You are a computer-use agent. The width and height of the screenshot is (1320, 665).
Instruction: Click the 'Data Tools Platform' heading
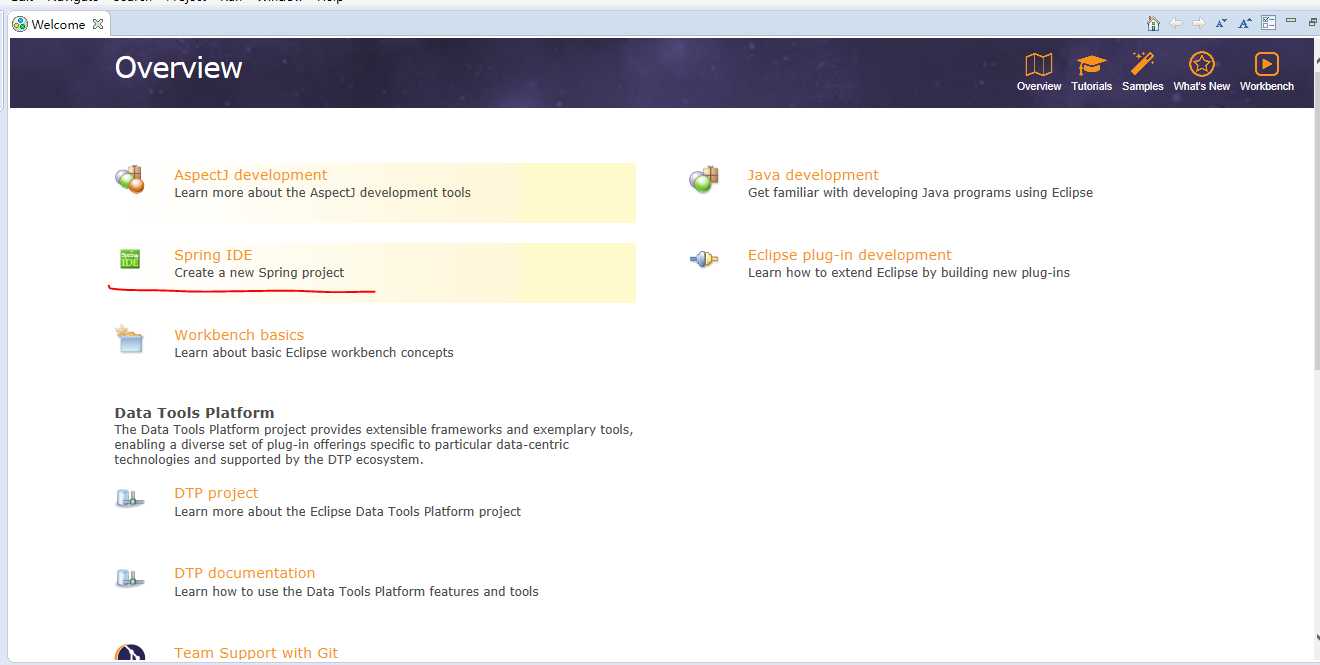tap(194, 413)
